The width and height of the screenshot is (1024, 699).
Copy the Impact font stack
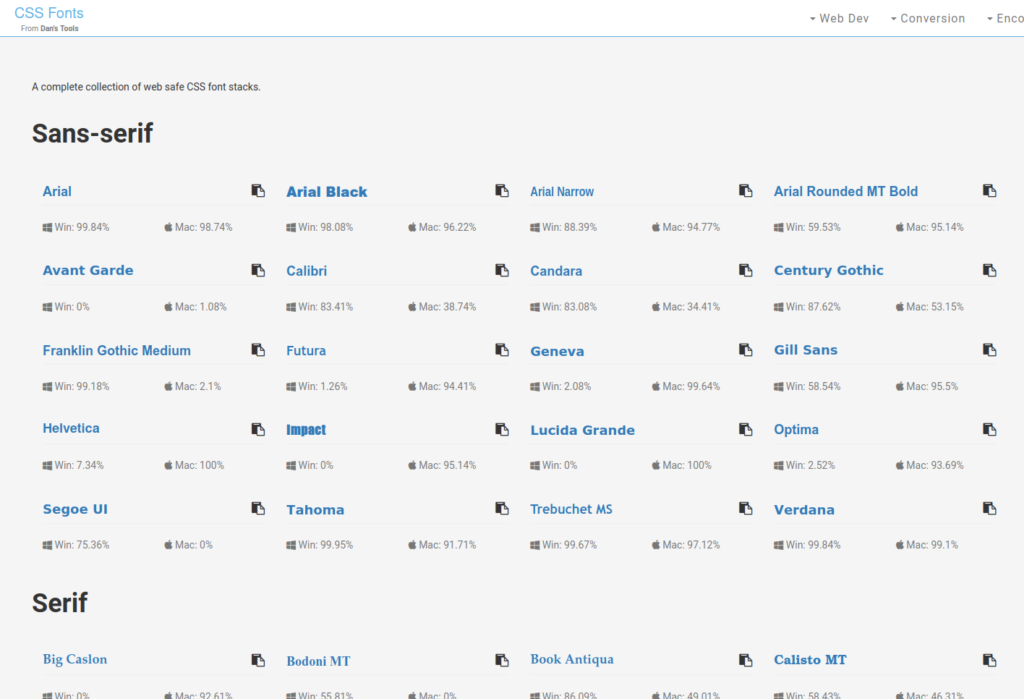[502, 429]
